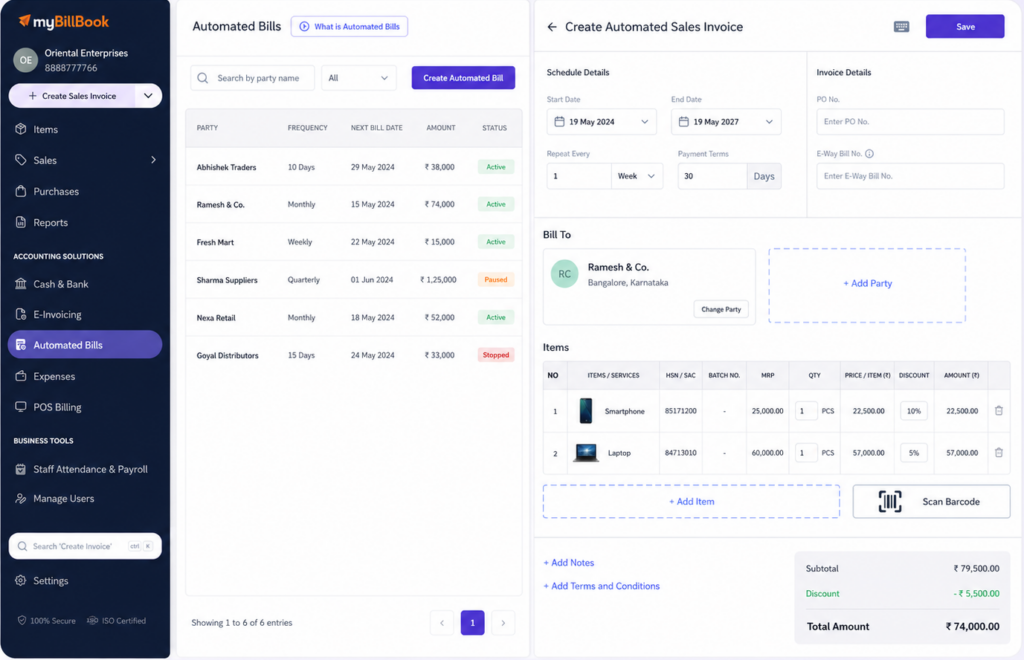Click the play icon in What is Automated Bills
Screen dimensions: 1024x660
(304, 27)
